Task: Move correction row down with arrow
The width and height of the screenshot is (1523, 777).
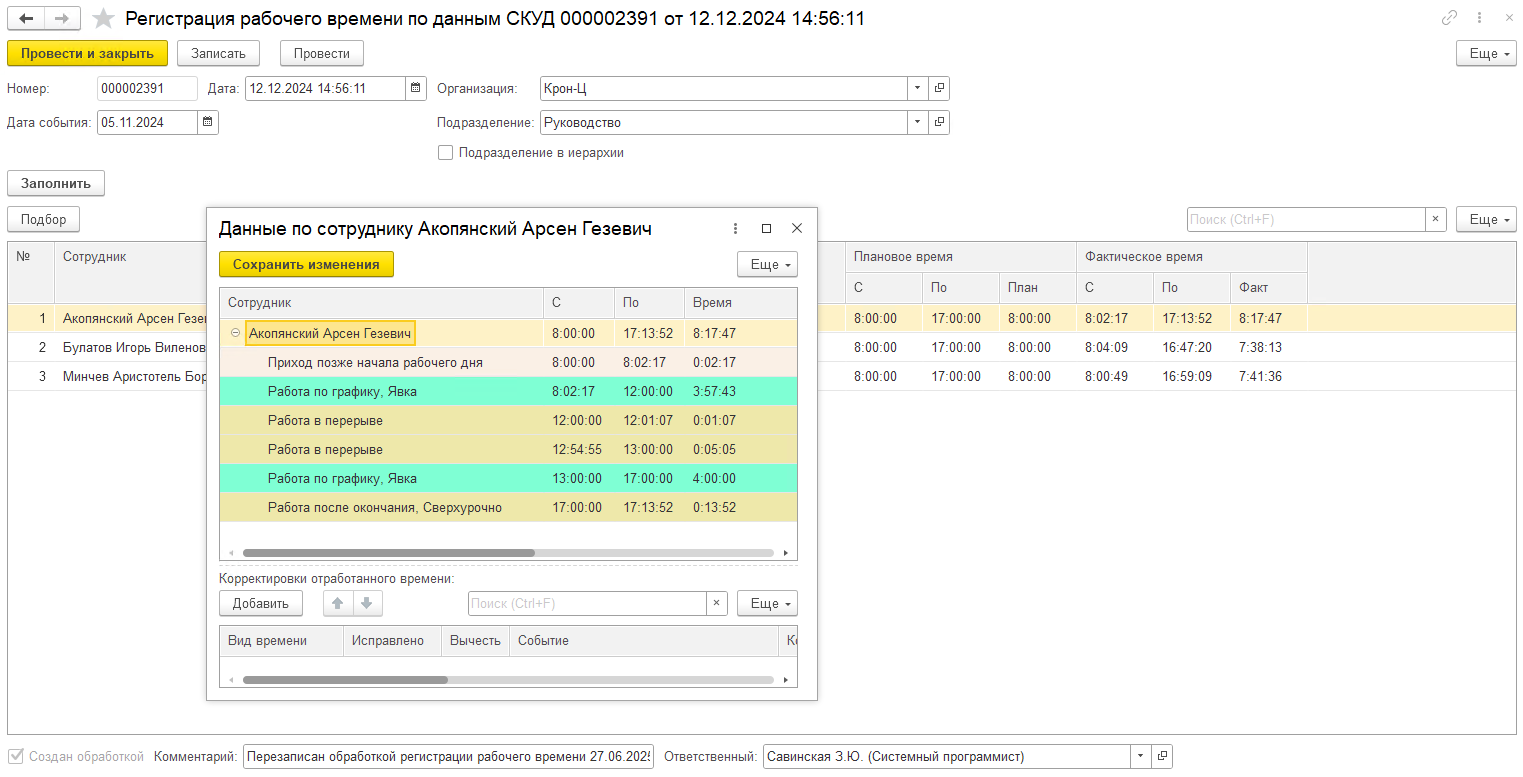Action: [x=367, y=603]
